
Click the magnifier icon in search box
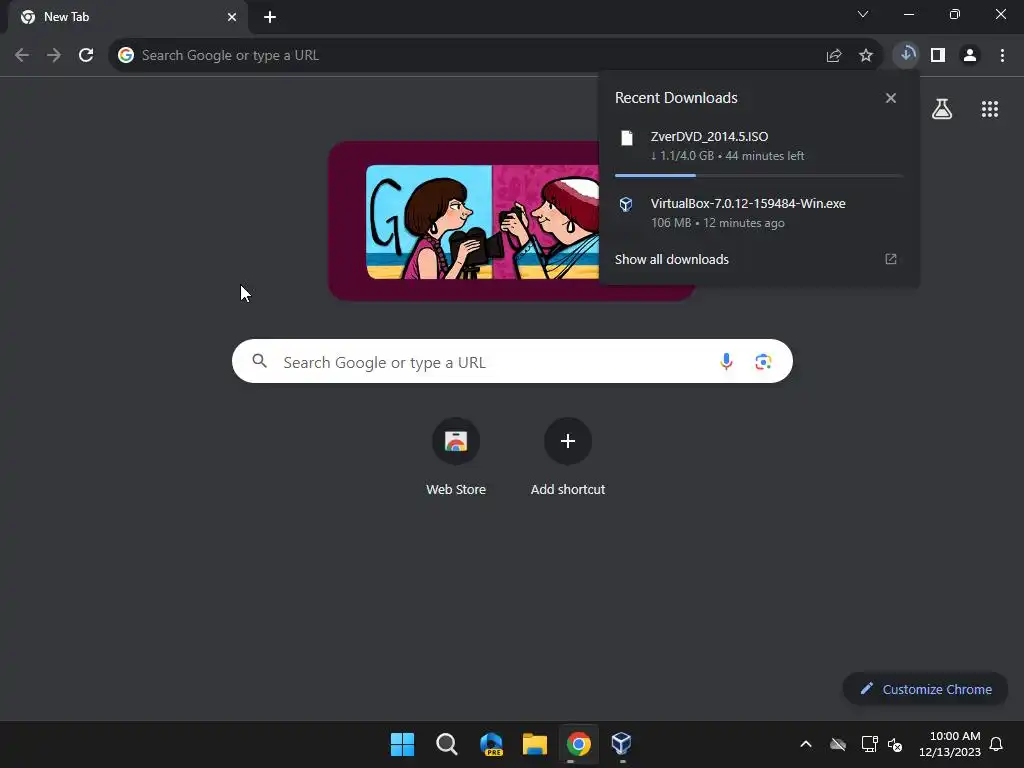259,361
